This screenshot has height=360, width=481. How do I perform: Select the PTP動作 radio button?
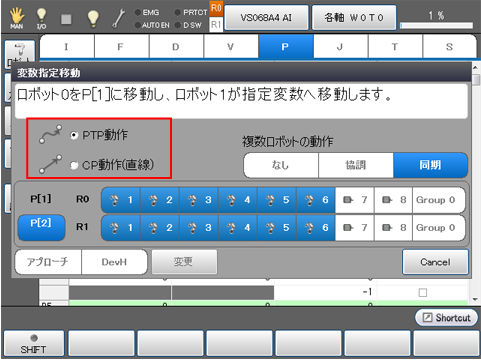(x=74, y=135)
